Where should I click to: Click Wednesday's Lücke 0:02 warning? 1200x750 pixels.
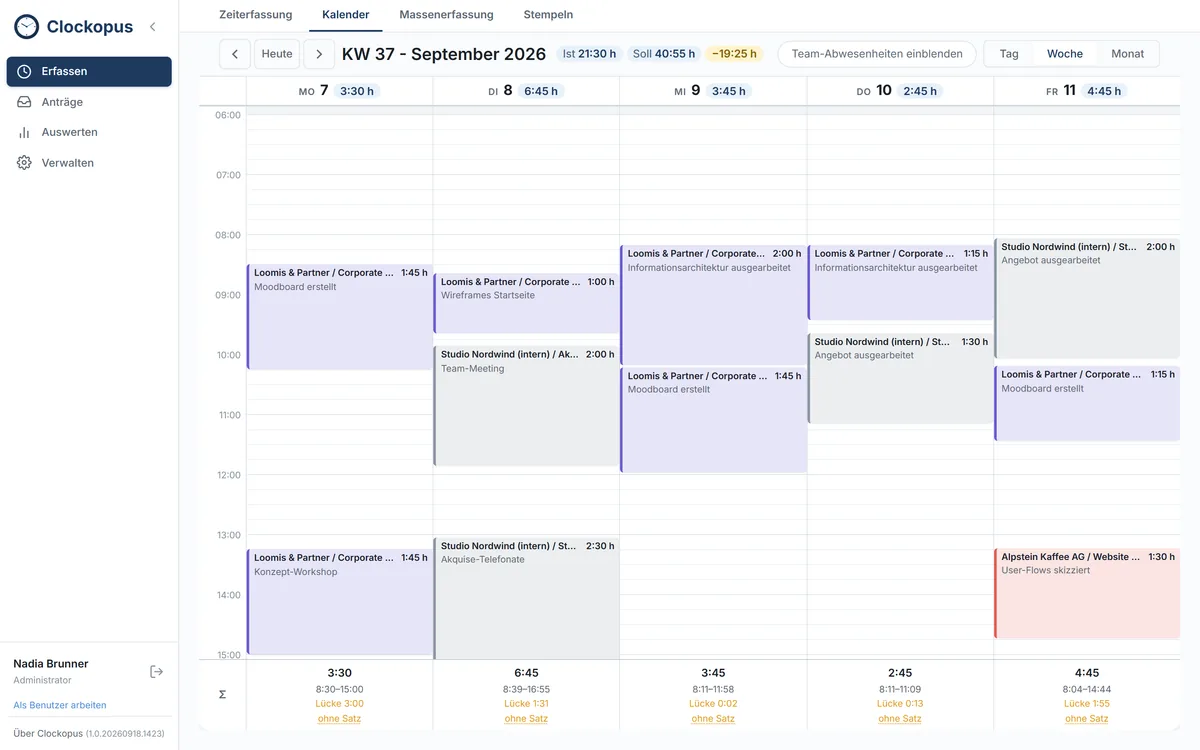coord(713,704)
